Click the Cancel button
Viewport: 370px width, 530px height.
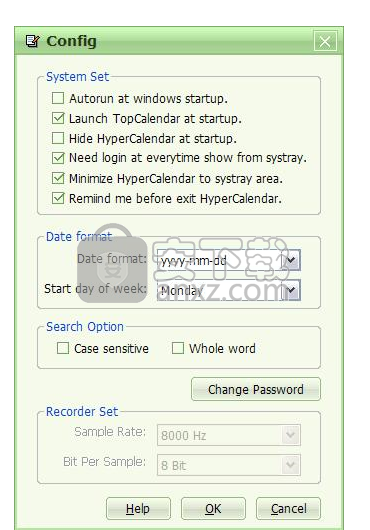click(x=288, y=508)
